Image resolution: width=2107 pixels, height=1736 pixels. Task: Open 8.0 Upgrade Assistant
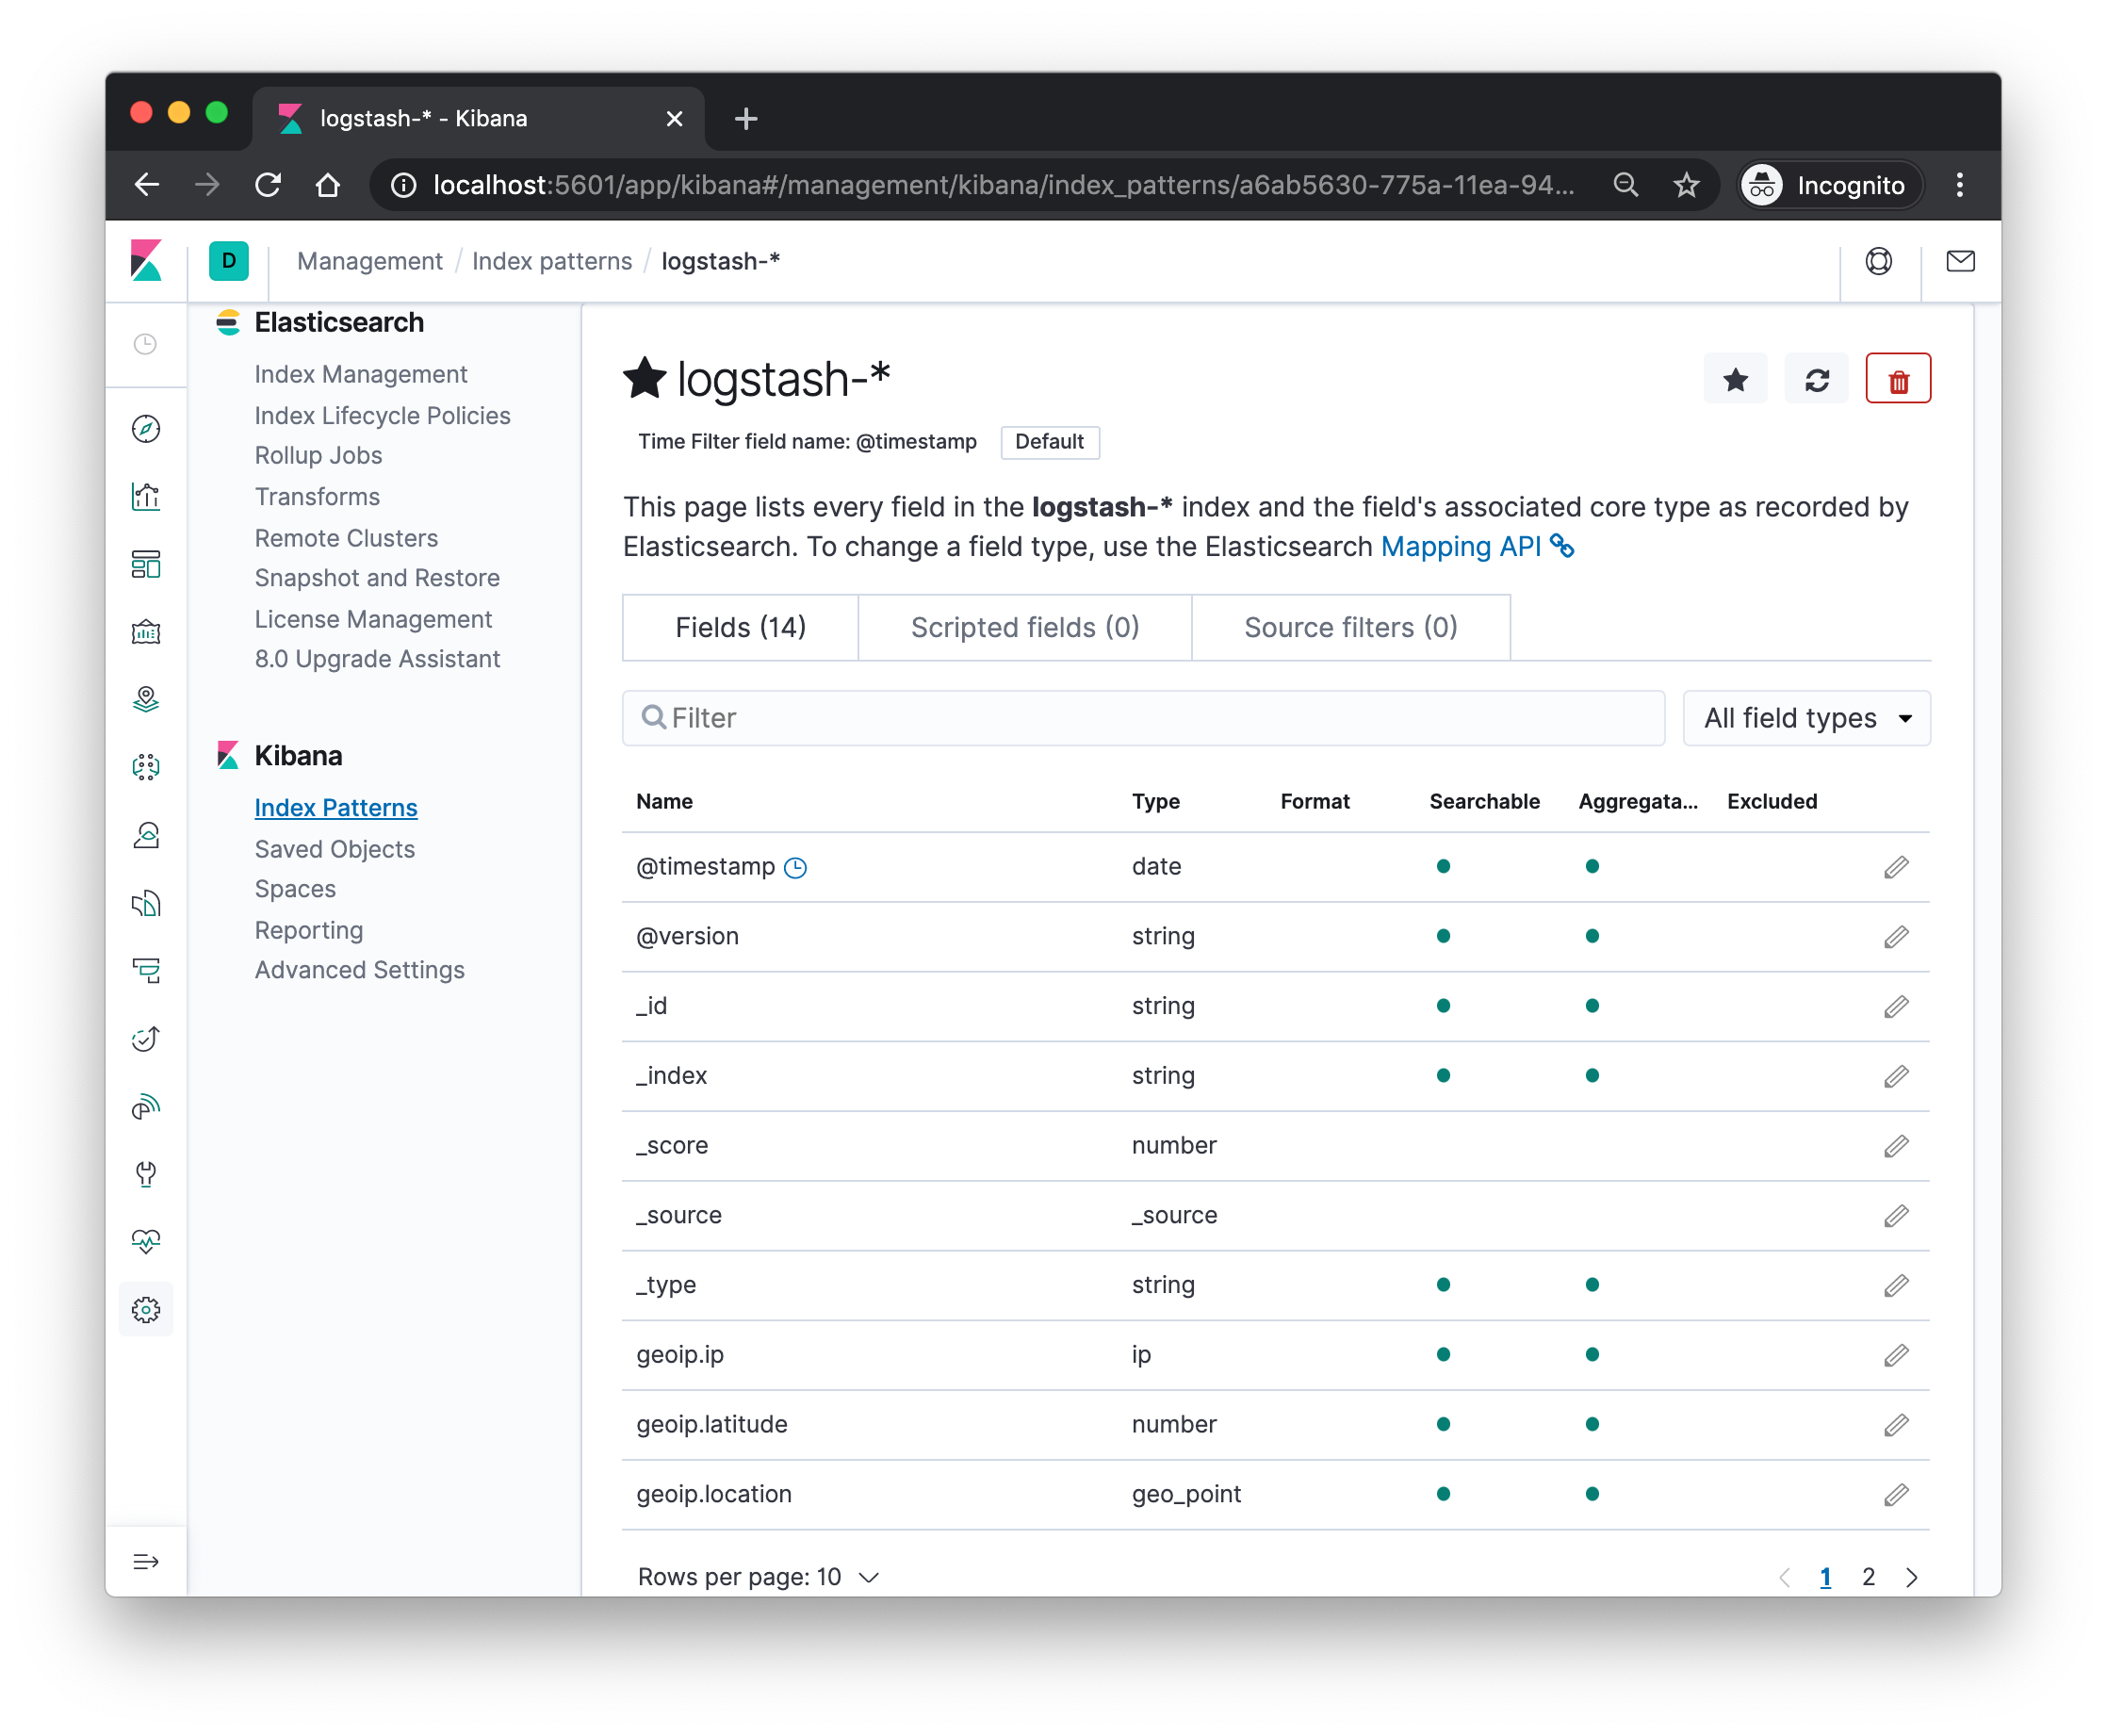tap(377, 659)
